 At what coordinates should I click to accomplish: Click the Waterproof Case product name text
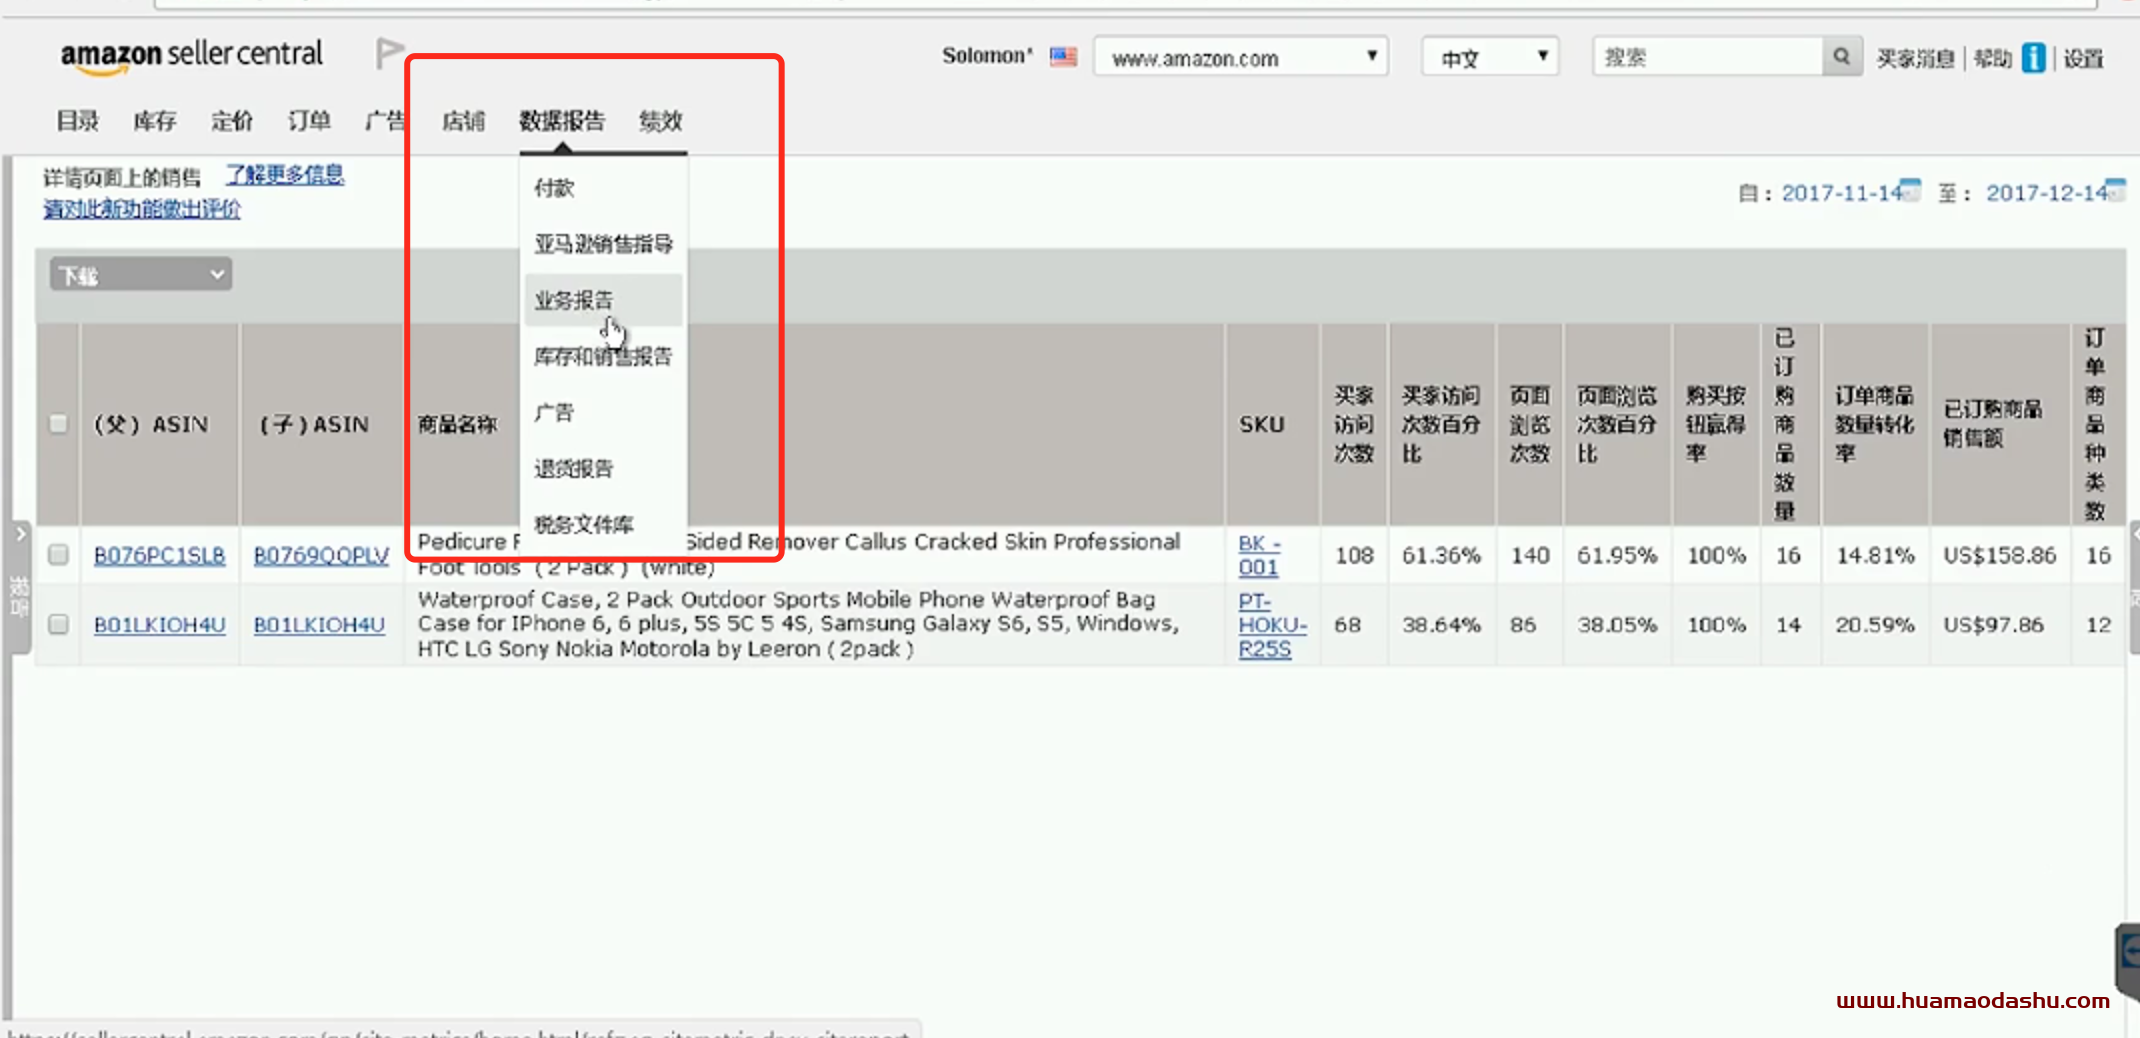798,624
